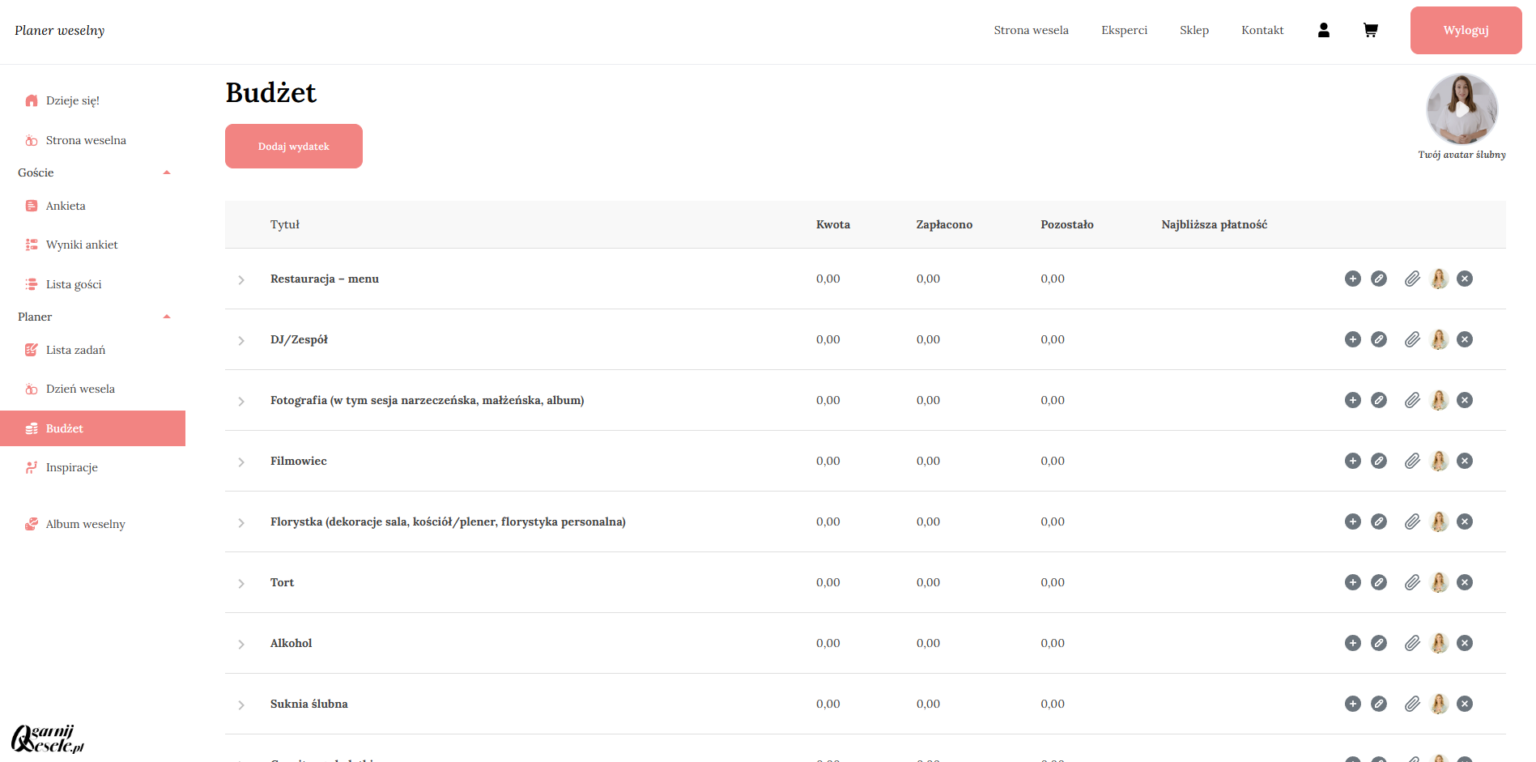Collapse the Goście sidebar section
The width and height of the screenshot is (1536, 762).
(167, 173)
